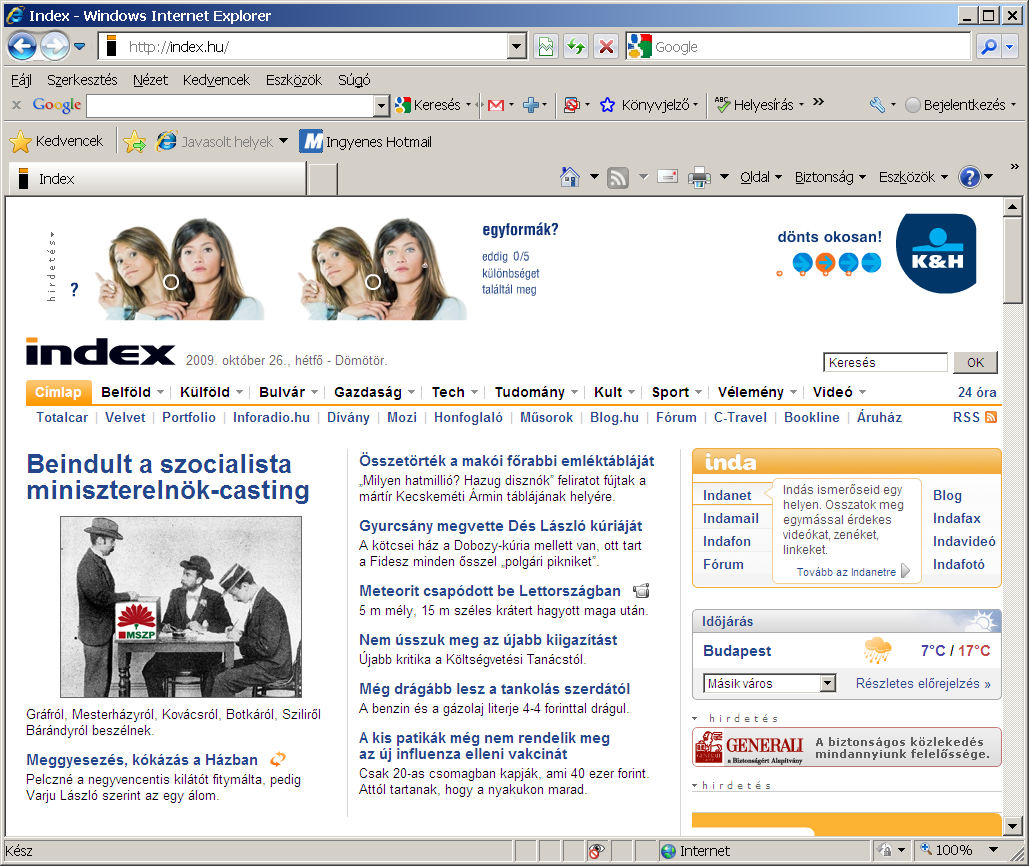The height and width of the screenshot is (866, 1029).
Task: Click orange refresh icon next to Meggyesezés
Action: (278, 759)
